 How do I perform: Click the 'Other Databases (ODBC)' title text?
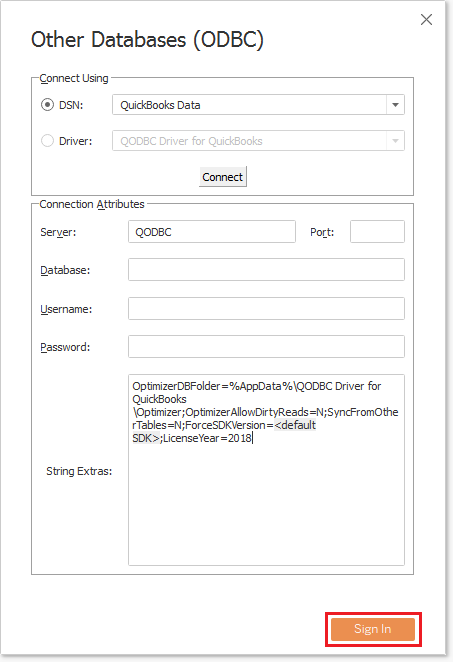[x=147, y=40]
